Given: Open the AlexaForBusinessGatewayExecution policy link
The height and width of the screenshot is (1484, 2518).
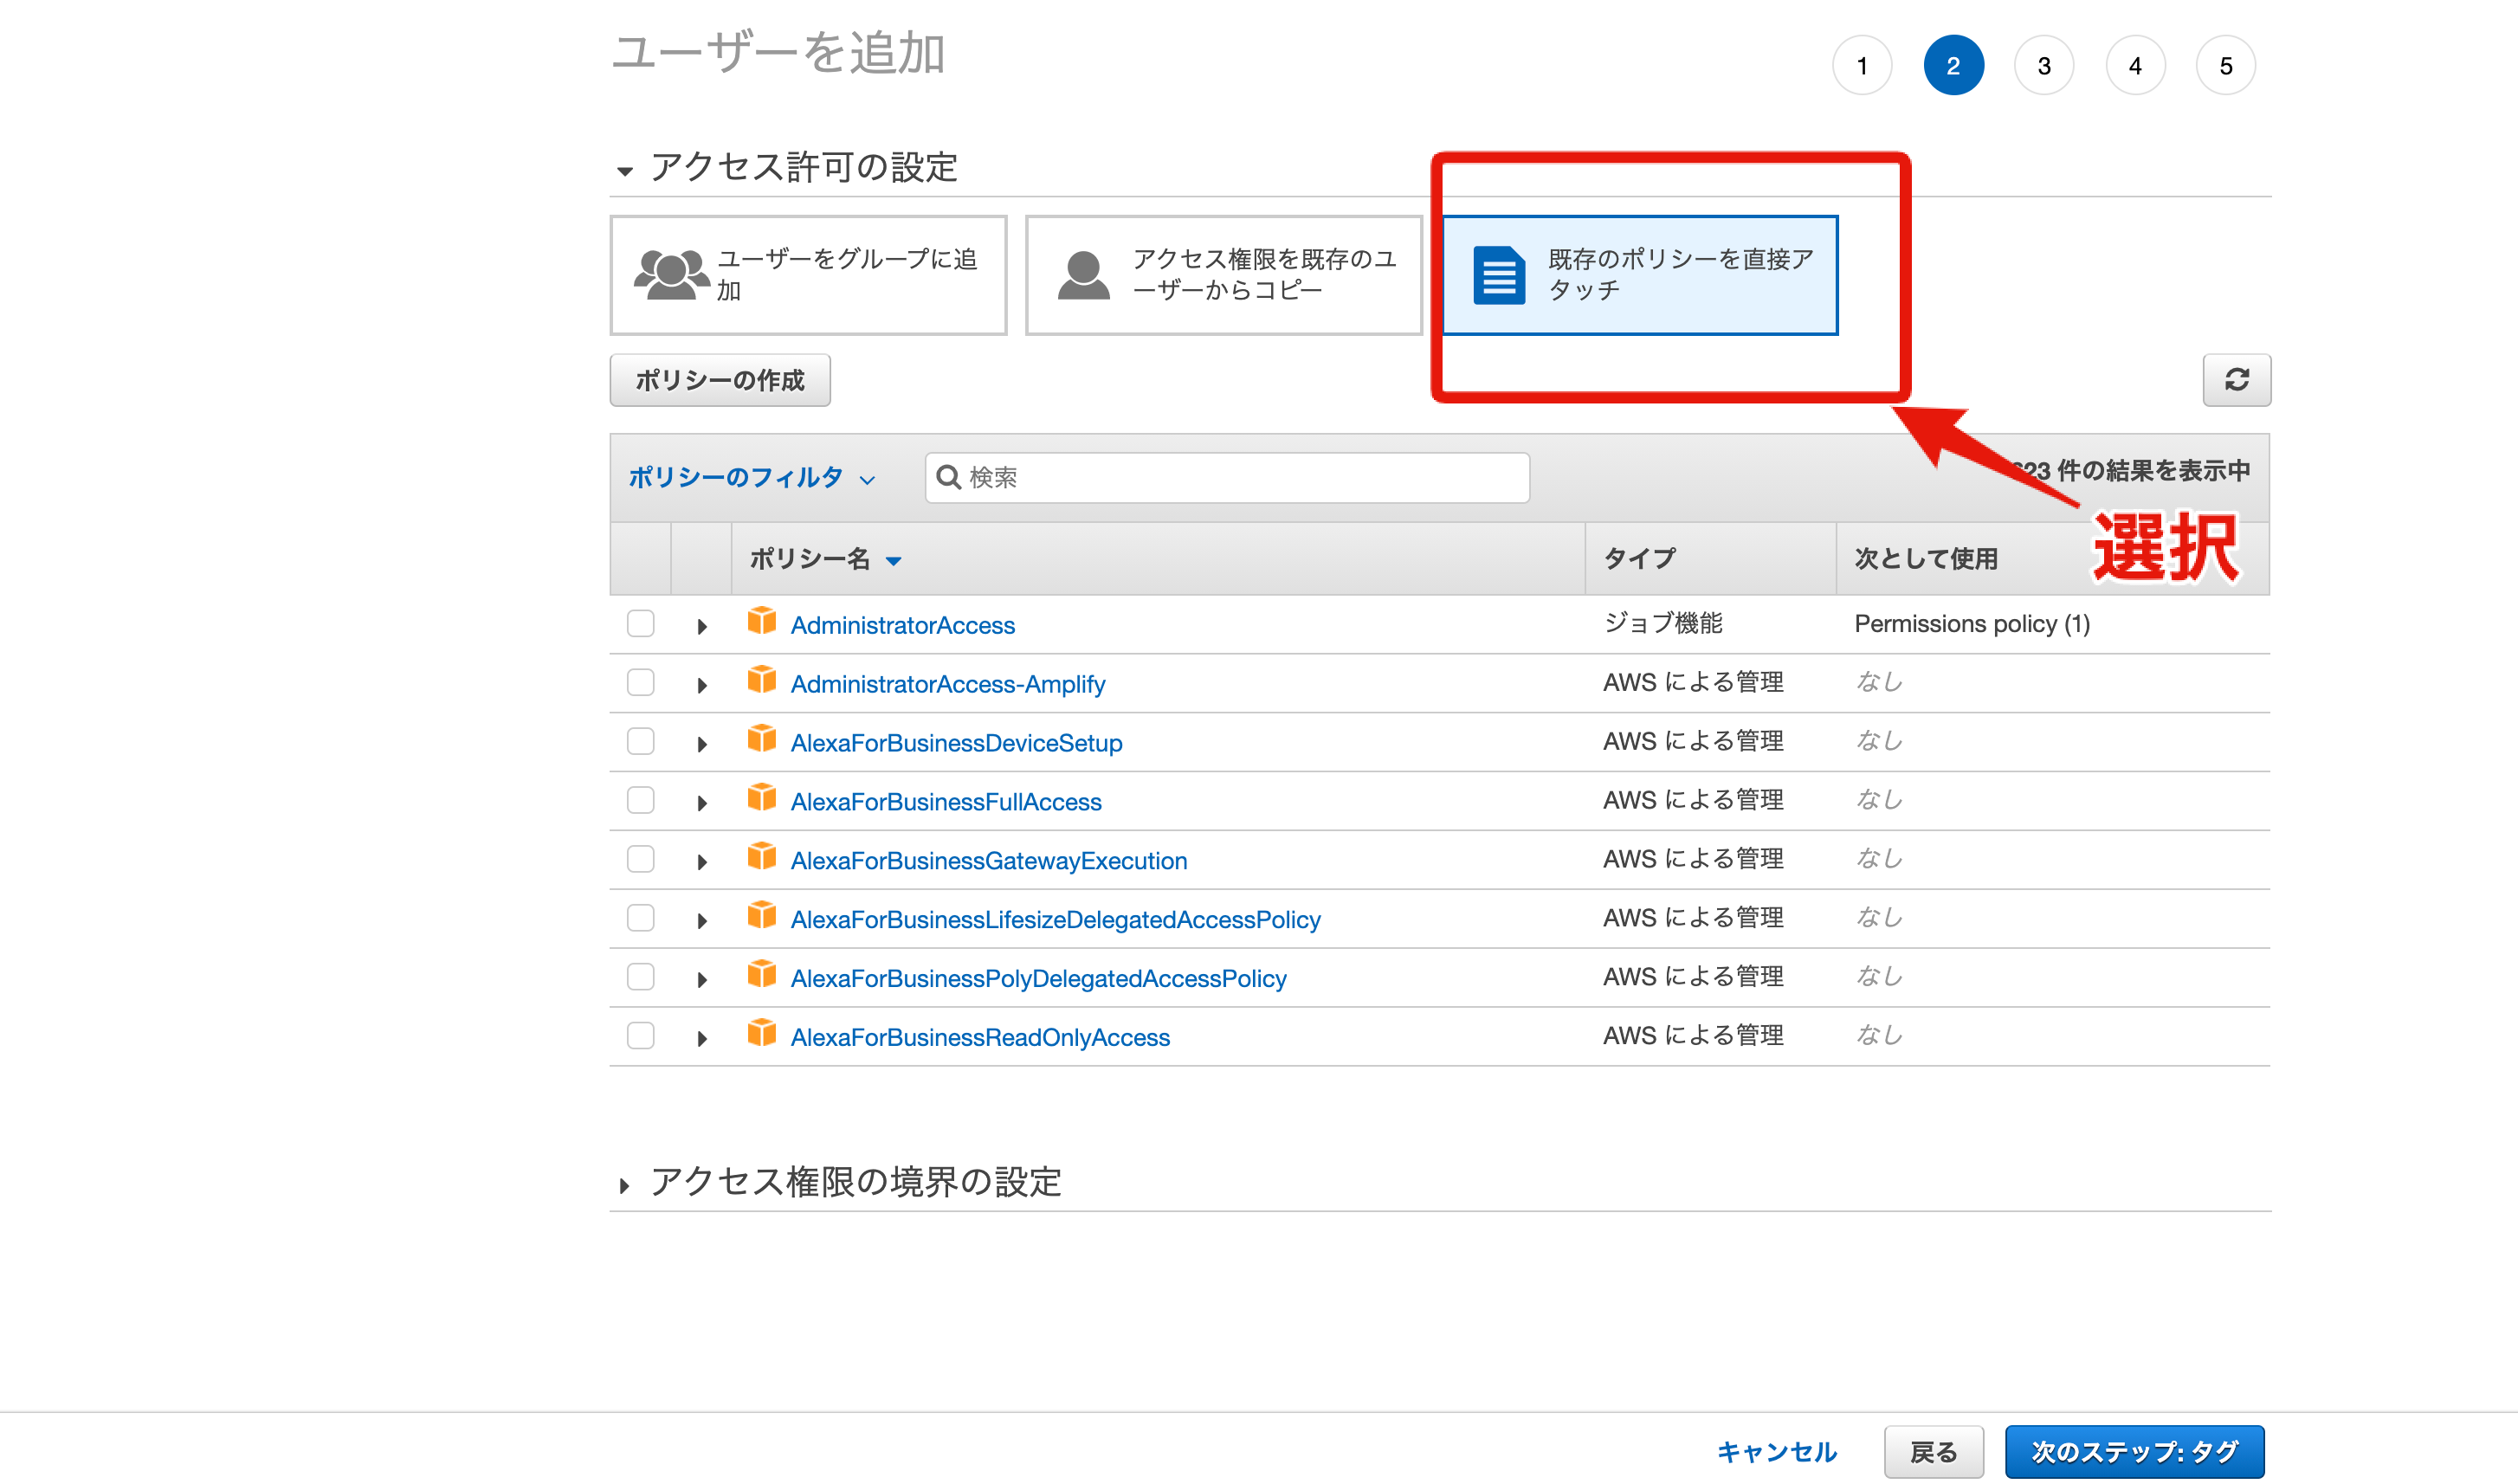Looking at the screenshot, I should (988, 861).
